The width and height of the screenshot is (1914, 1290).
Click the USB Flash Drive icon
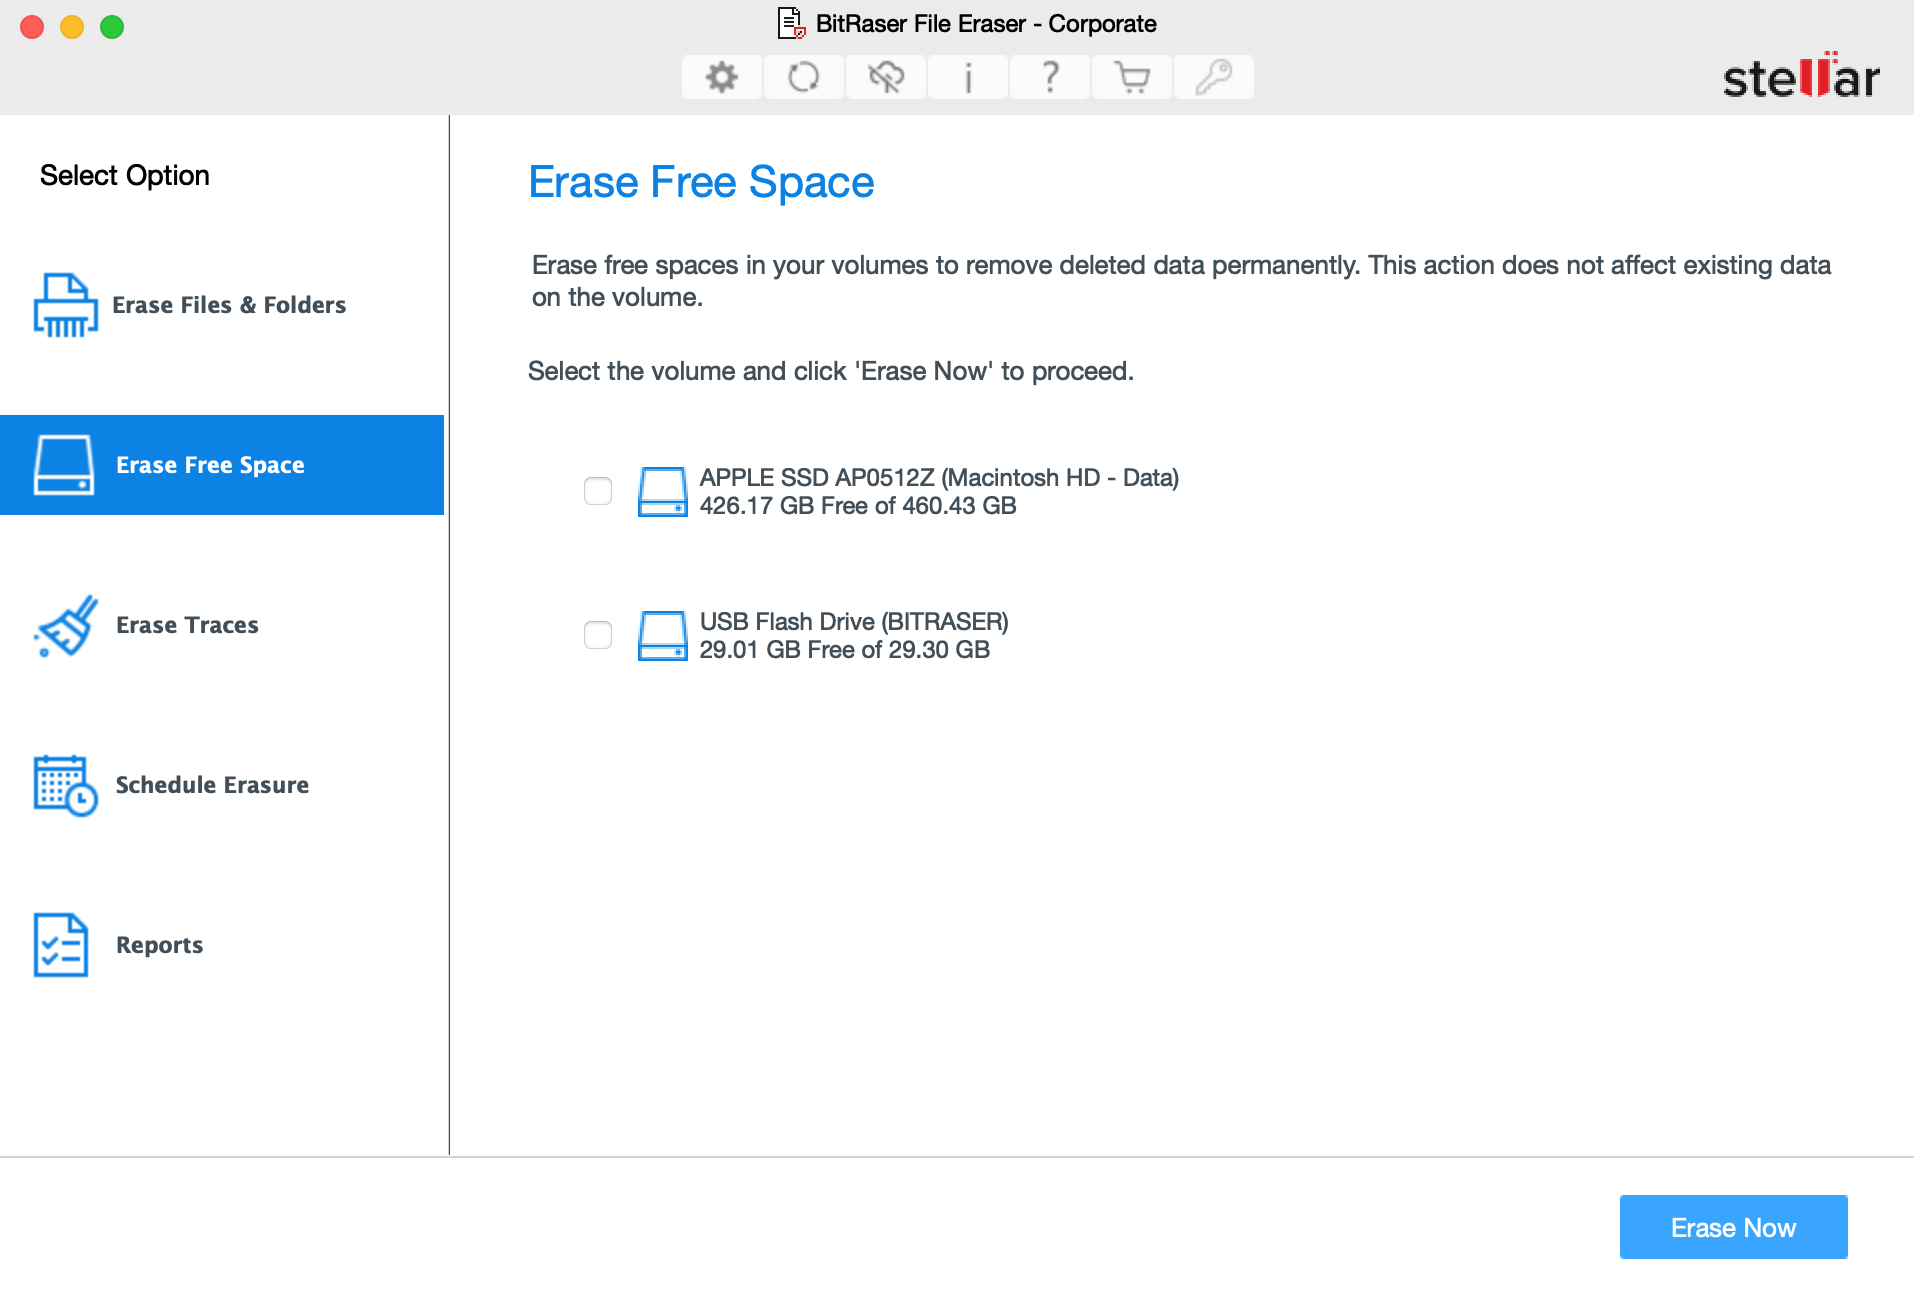[x=662, y=636]
